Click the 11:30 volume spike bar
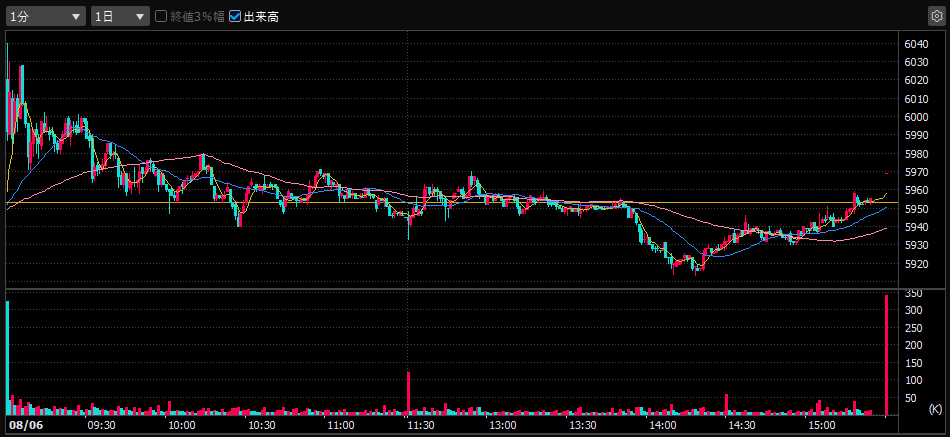950x437 pixels. [x=408, y=393]
